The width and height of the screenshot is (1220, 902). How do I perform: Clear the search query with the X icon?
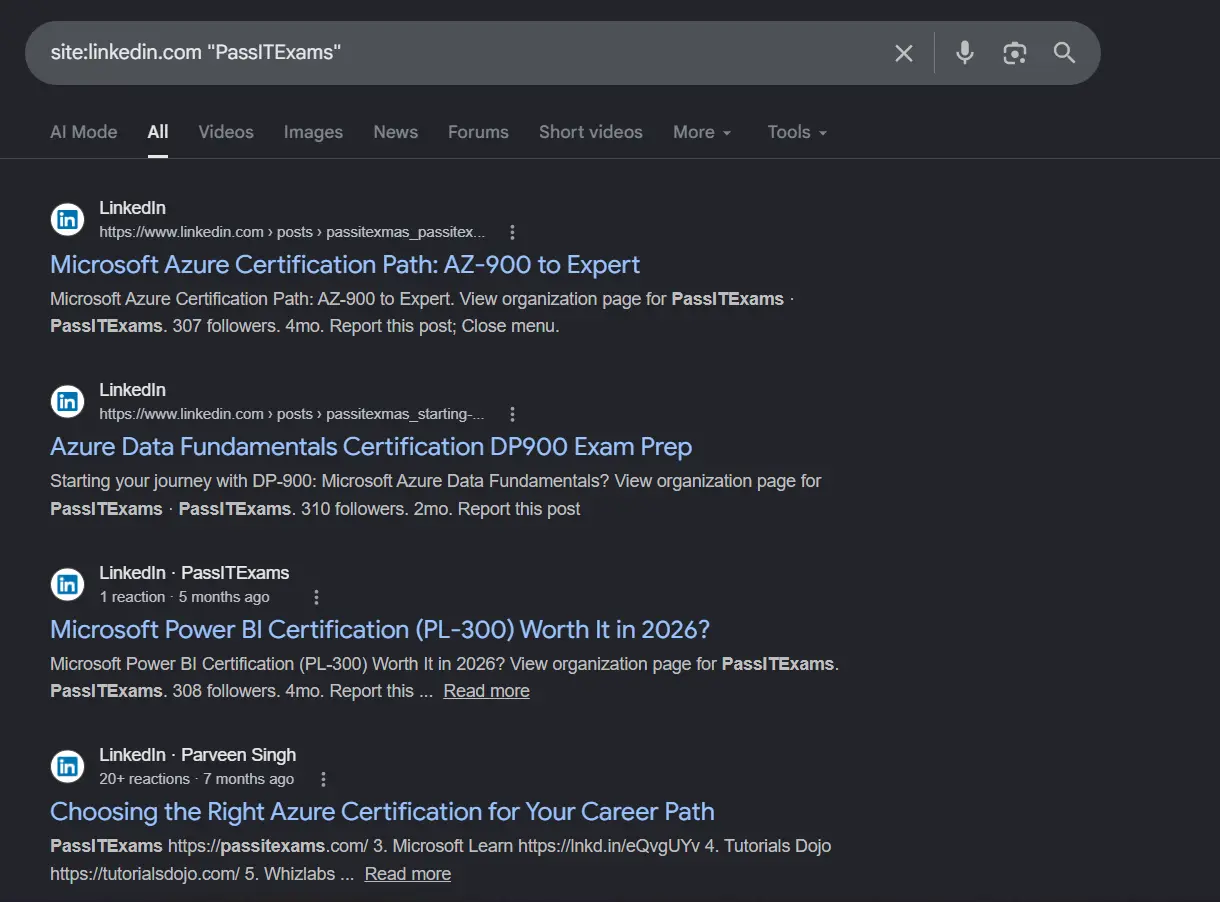coord(904,53)
